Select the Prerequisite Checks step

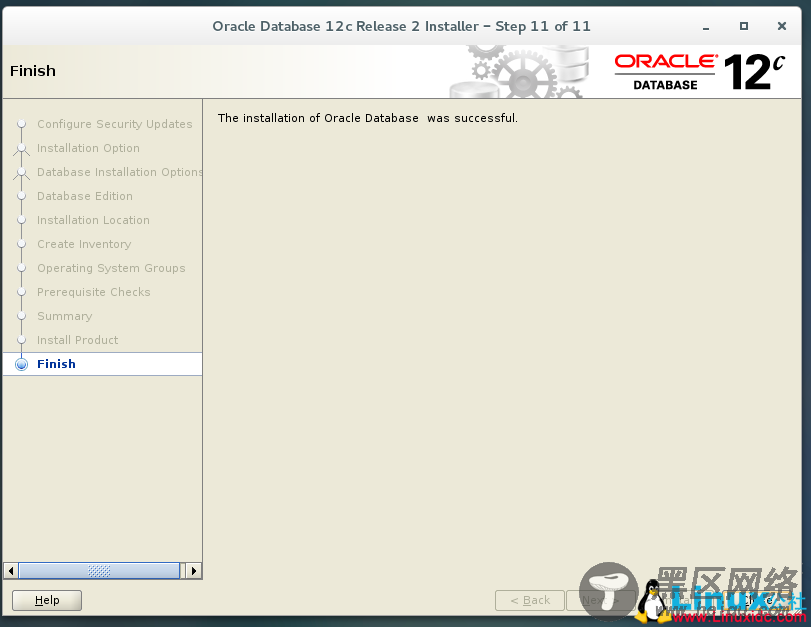point(94,292)
